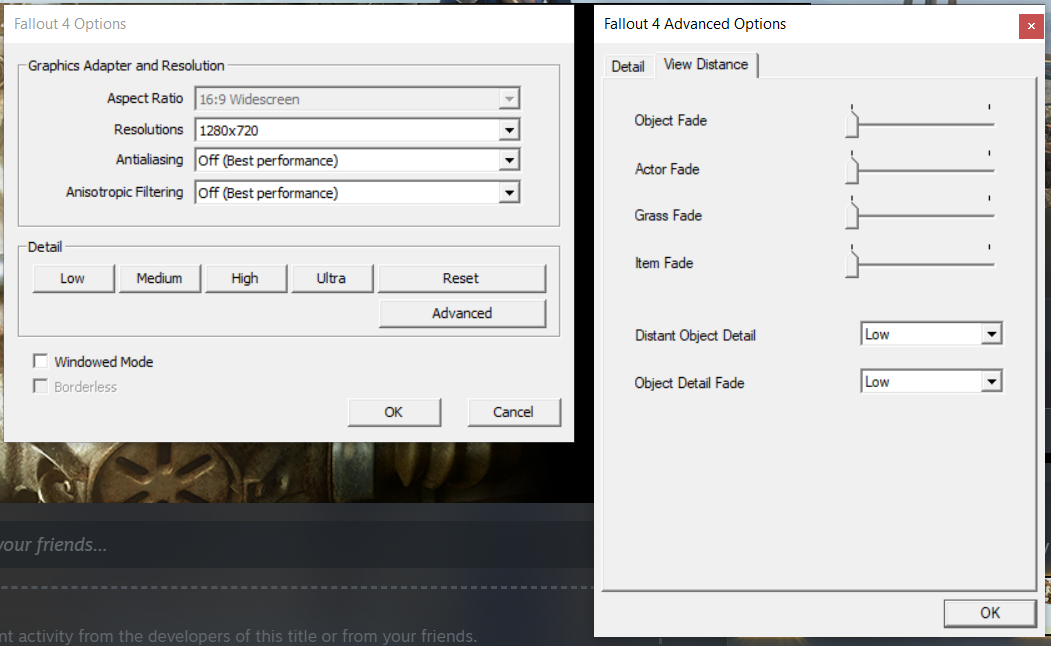
Task: Click the Reset detail button
Action: point(462,278)
